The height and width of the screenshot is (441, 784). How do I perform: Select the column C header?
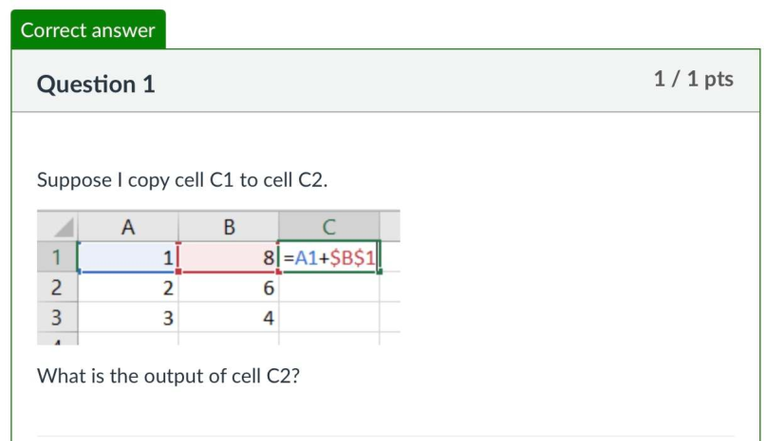point(329,226)
